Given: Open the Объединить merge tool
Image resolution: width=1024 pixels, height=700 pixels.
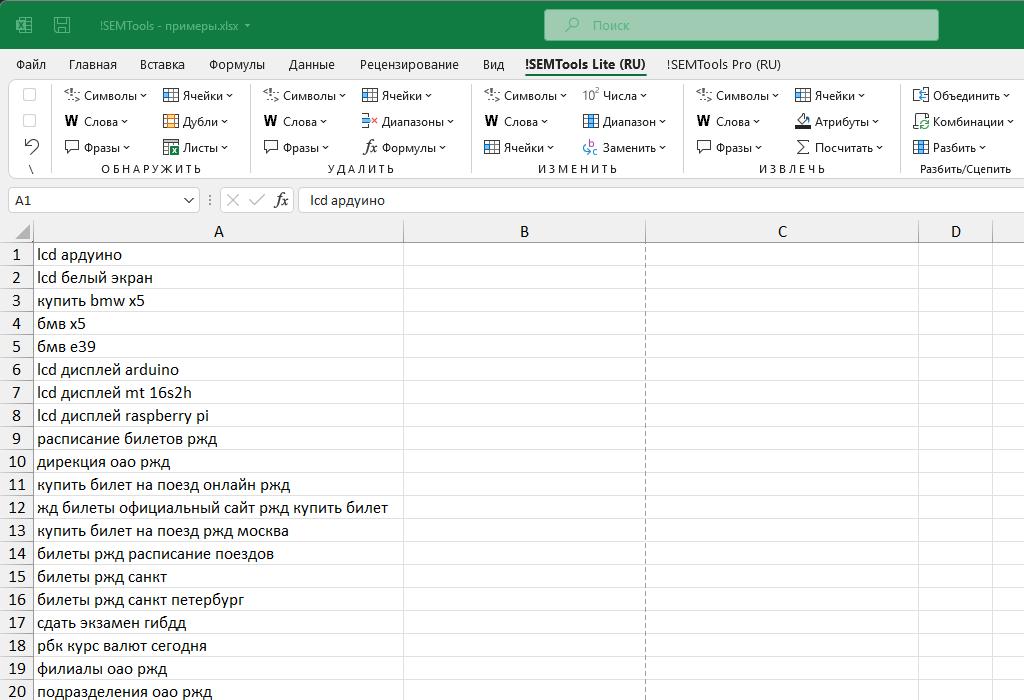Looking at the screenshot, I should click(961, 95).
